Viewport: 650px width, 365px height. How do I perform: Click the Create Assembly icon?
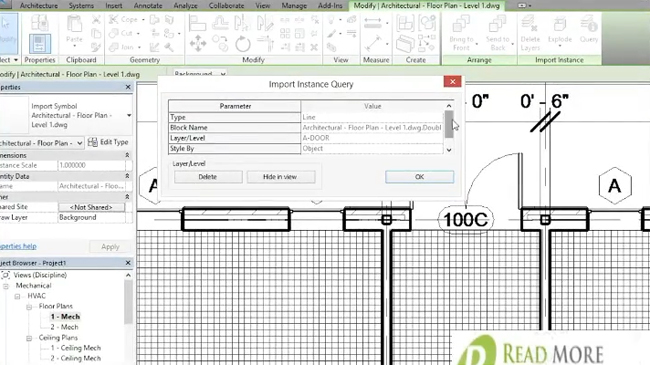(x=405, y=22)
